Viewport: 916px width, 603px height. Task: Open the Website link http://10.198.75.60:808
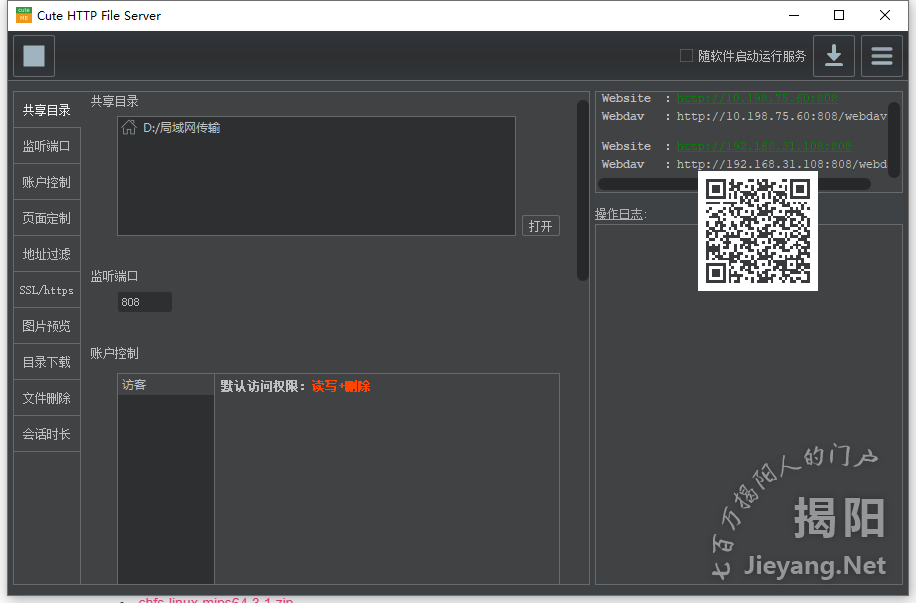(x=757, y=97)
